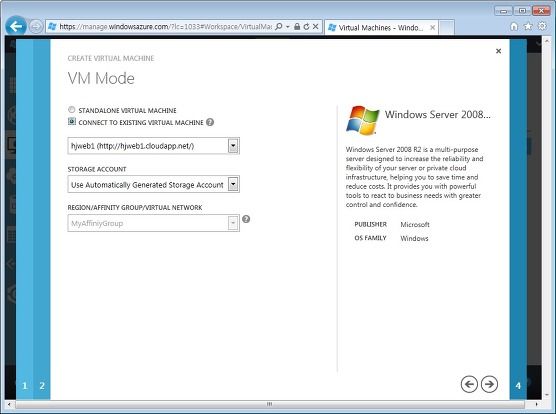Click the Windows Server logo image
The width and height of the screenshot is (556, 414).
coord(362,120)
